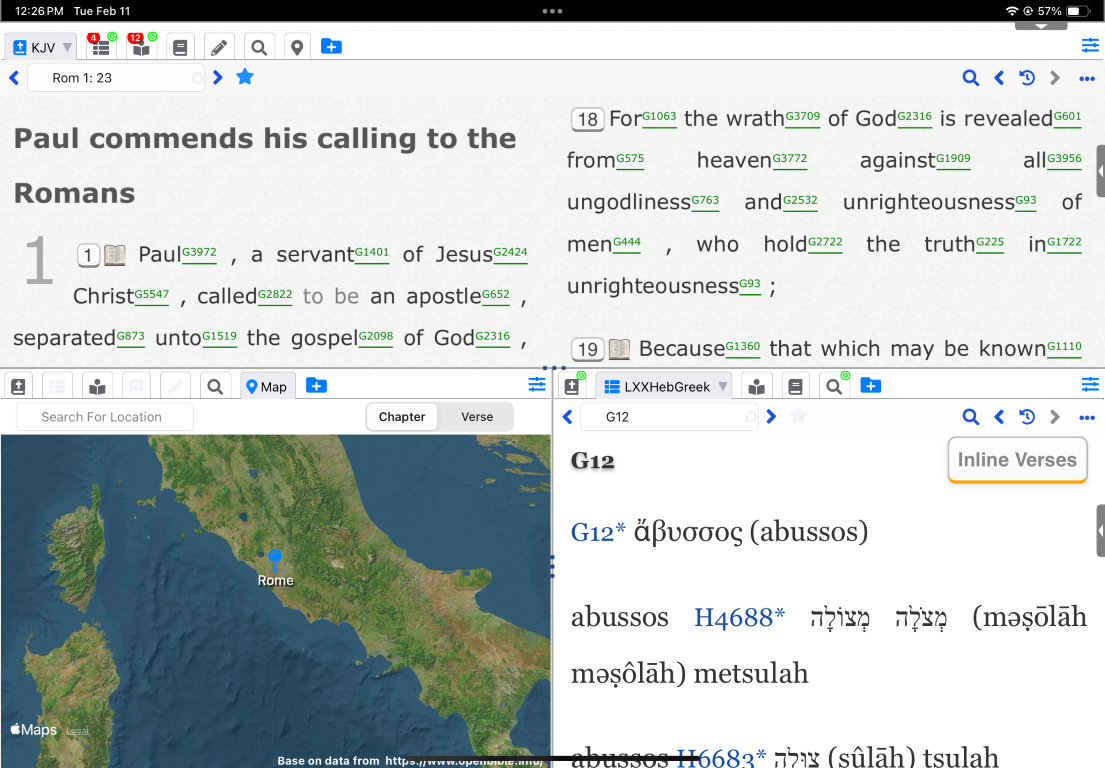This screenshot has width=1105, height=768.
Task: Follow the H4688 Strong's link
Action: tap(739, 617)
